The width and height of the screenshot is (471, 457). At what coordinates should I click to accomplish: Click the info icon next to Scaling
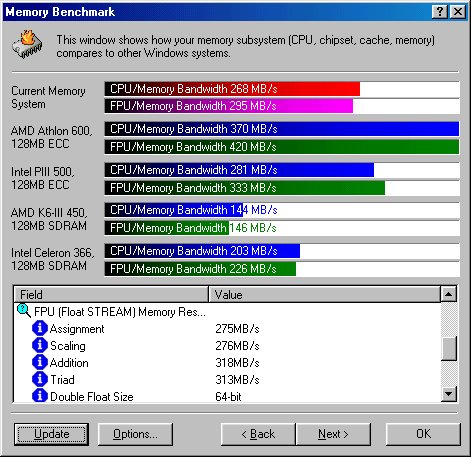[x=40, y=345]
